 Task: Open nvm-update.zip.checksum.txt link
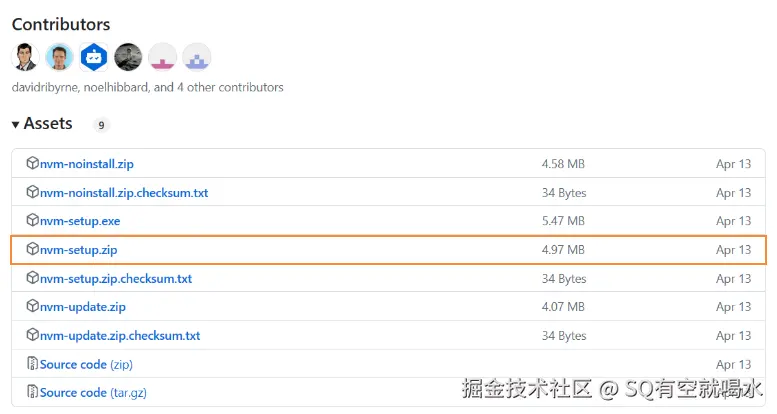120,335
